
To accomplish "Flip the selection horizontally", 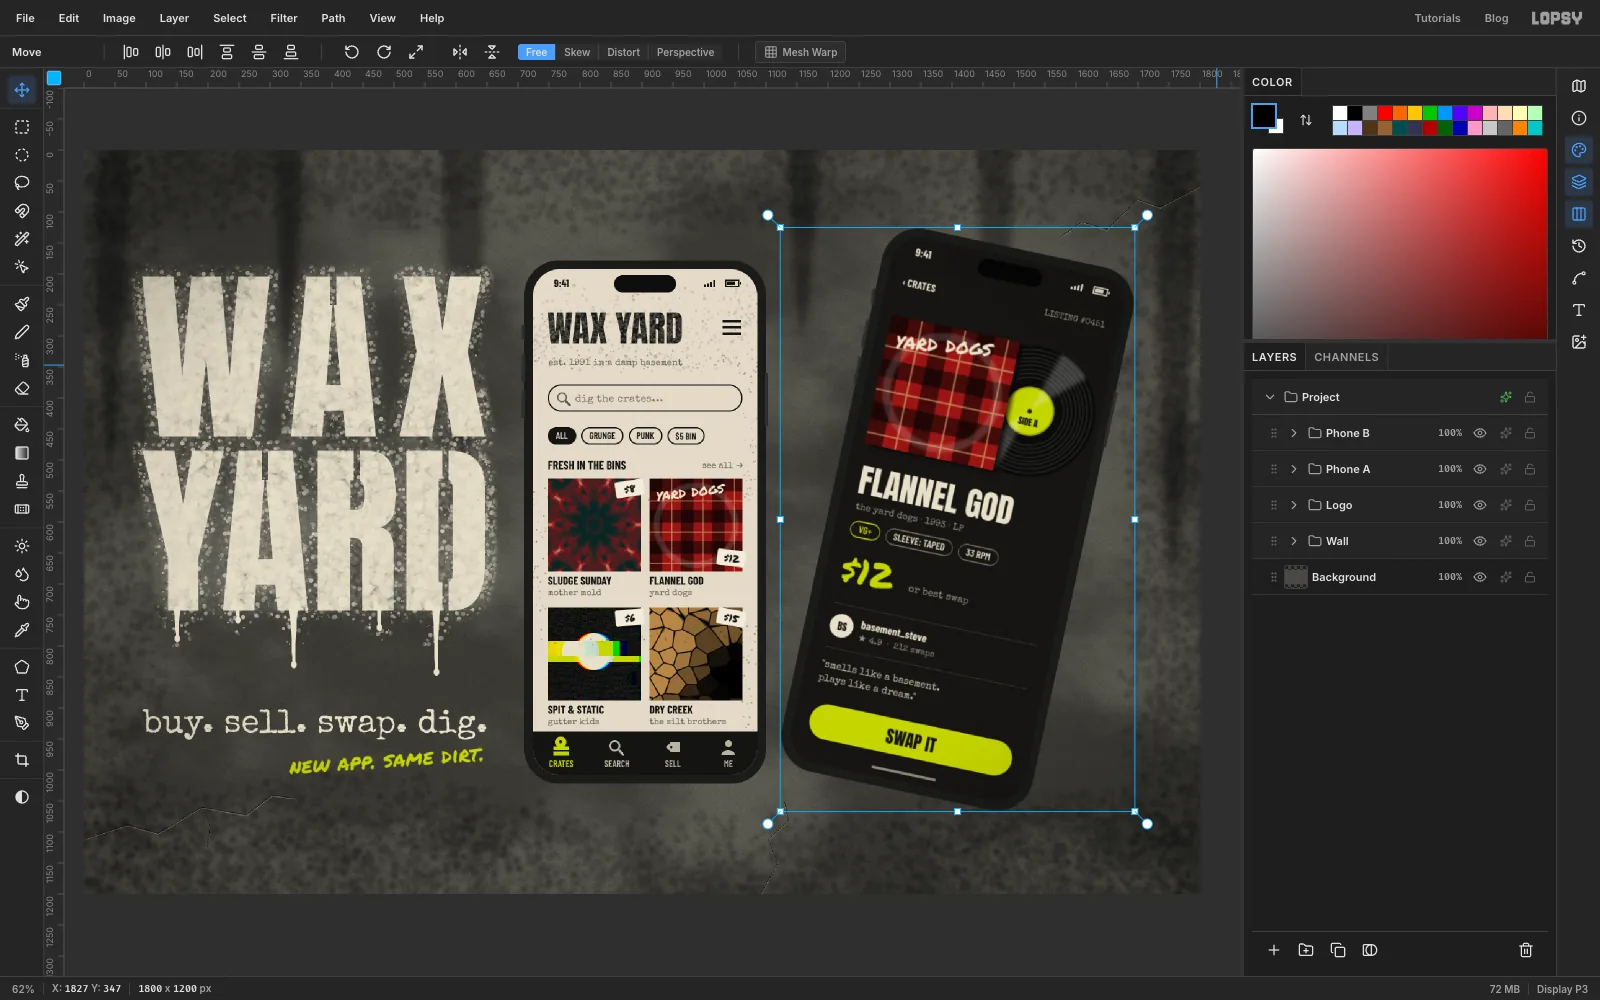I will 460,52.
